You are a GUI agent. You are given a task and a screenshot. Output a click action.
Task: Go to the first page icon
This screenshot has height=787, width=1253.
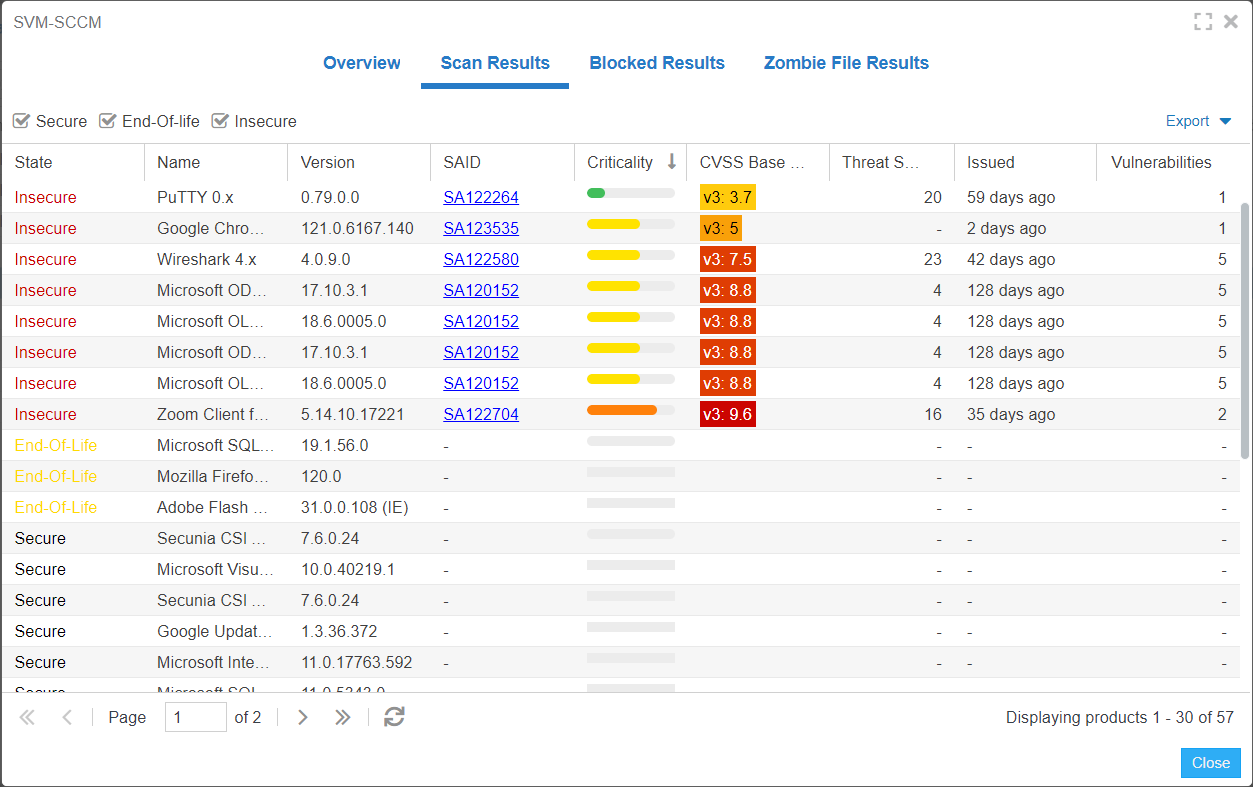click(x=27, y=717)
